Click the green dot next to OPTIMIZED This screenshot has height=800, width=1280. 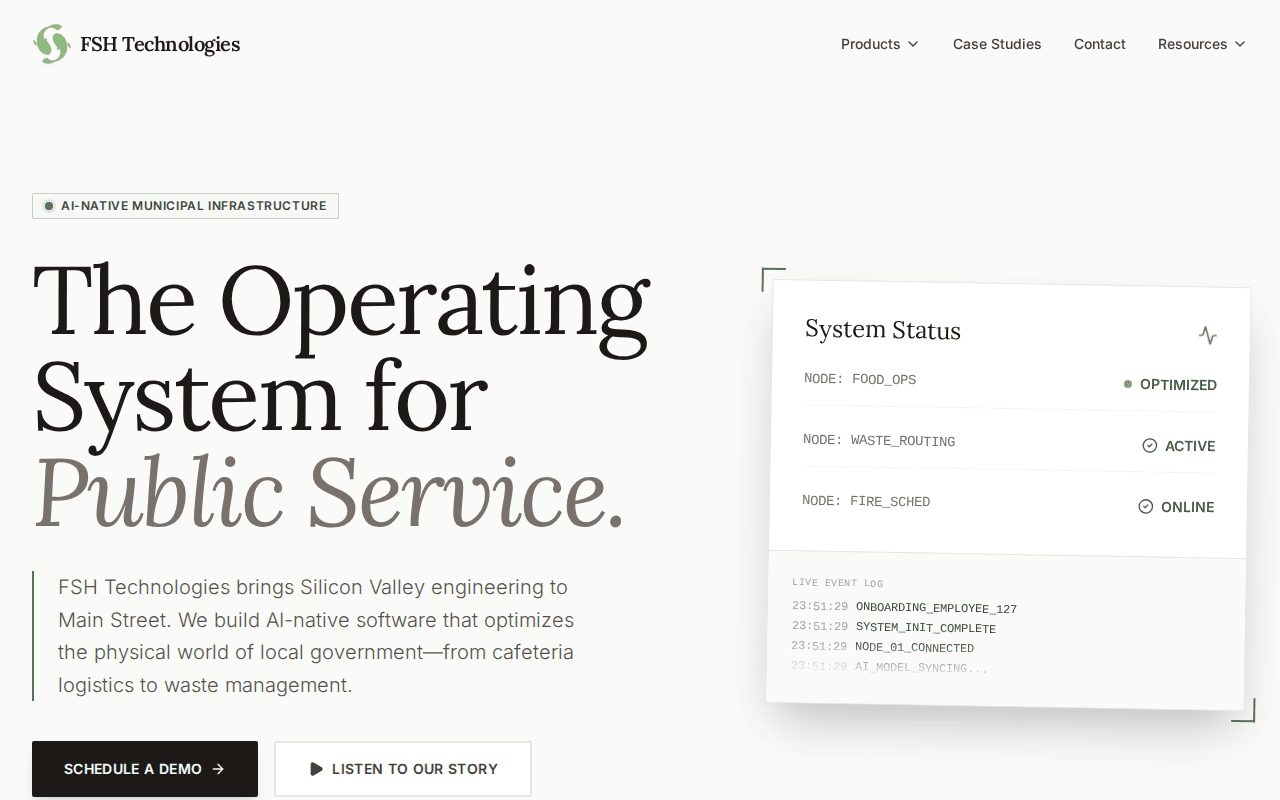pyautogui.click(x=1128, y=384)
